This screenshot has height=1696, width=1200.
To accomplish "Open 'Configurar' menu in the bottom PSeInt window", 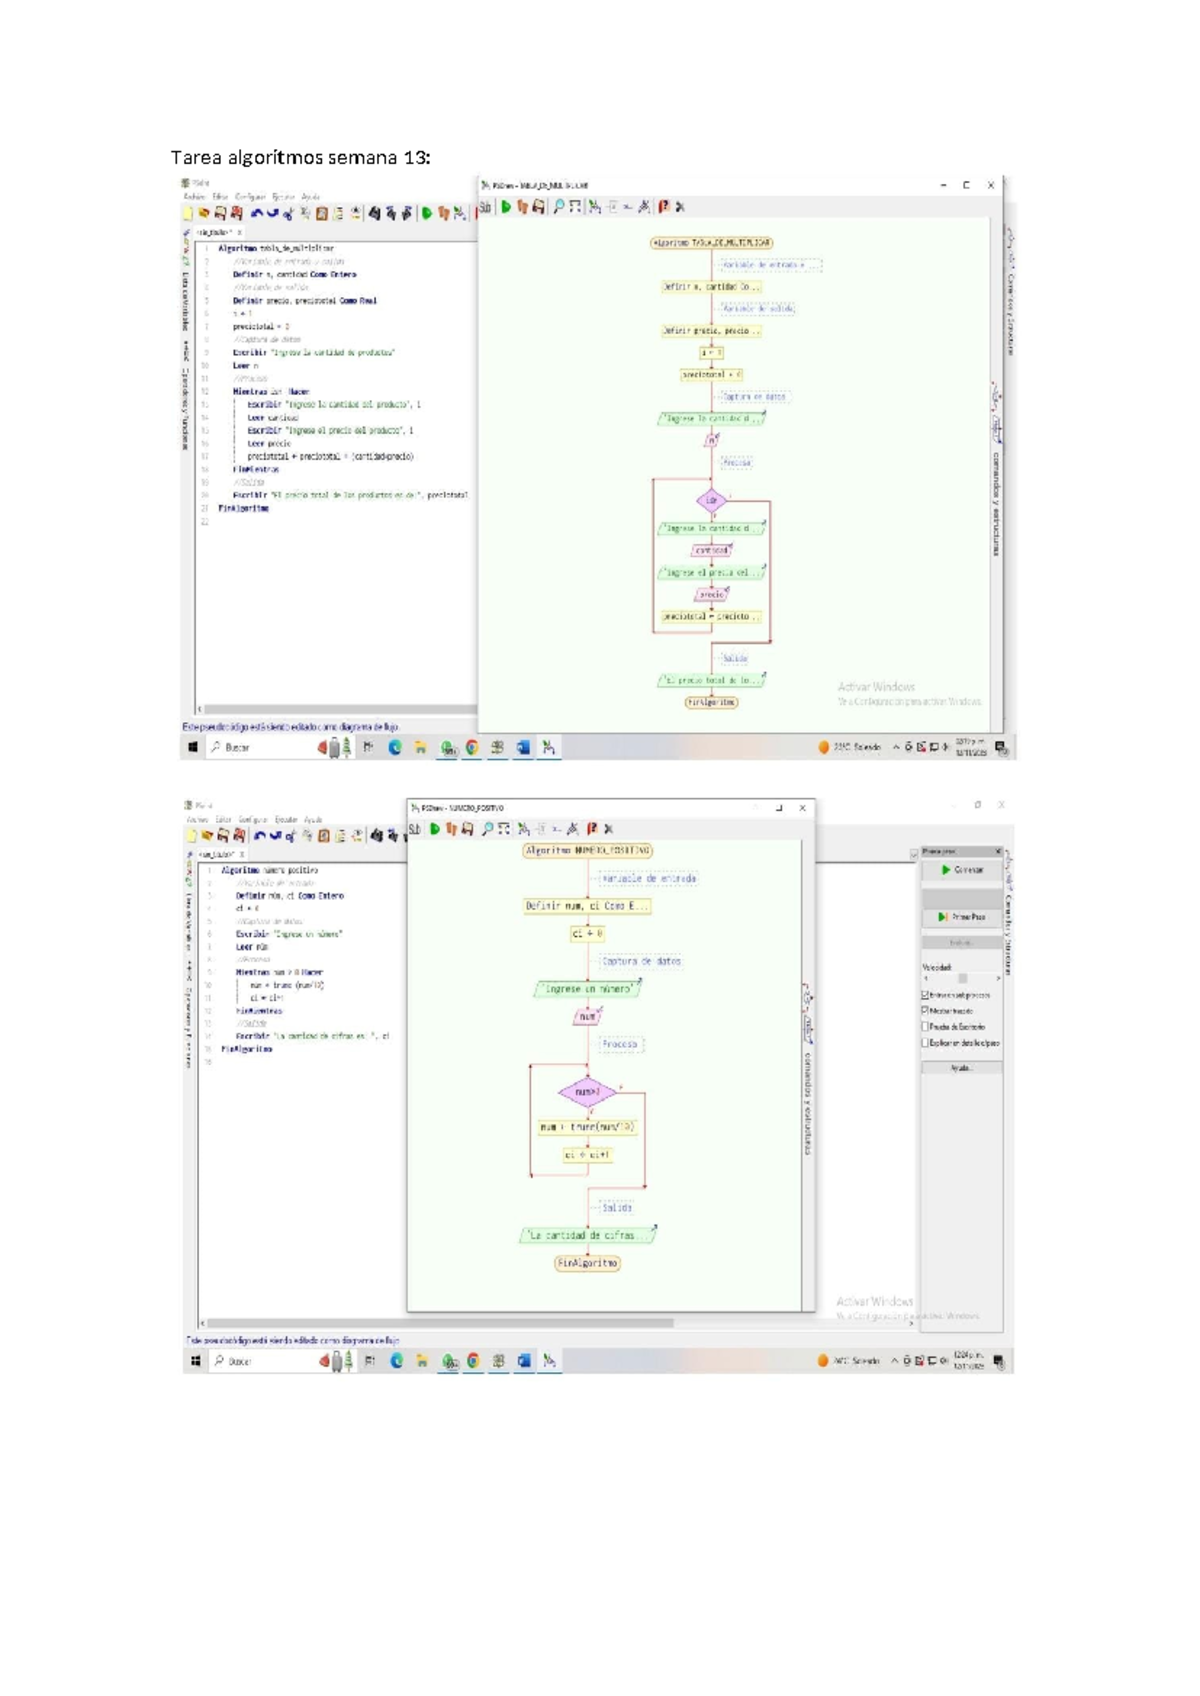I will click(x=251, y=820).
